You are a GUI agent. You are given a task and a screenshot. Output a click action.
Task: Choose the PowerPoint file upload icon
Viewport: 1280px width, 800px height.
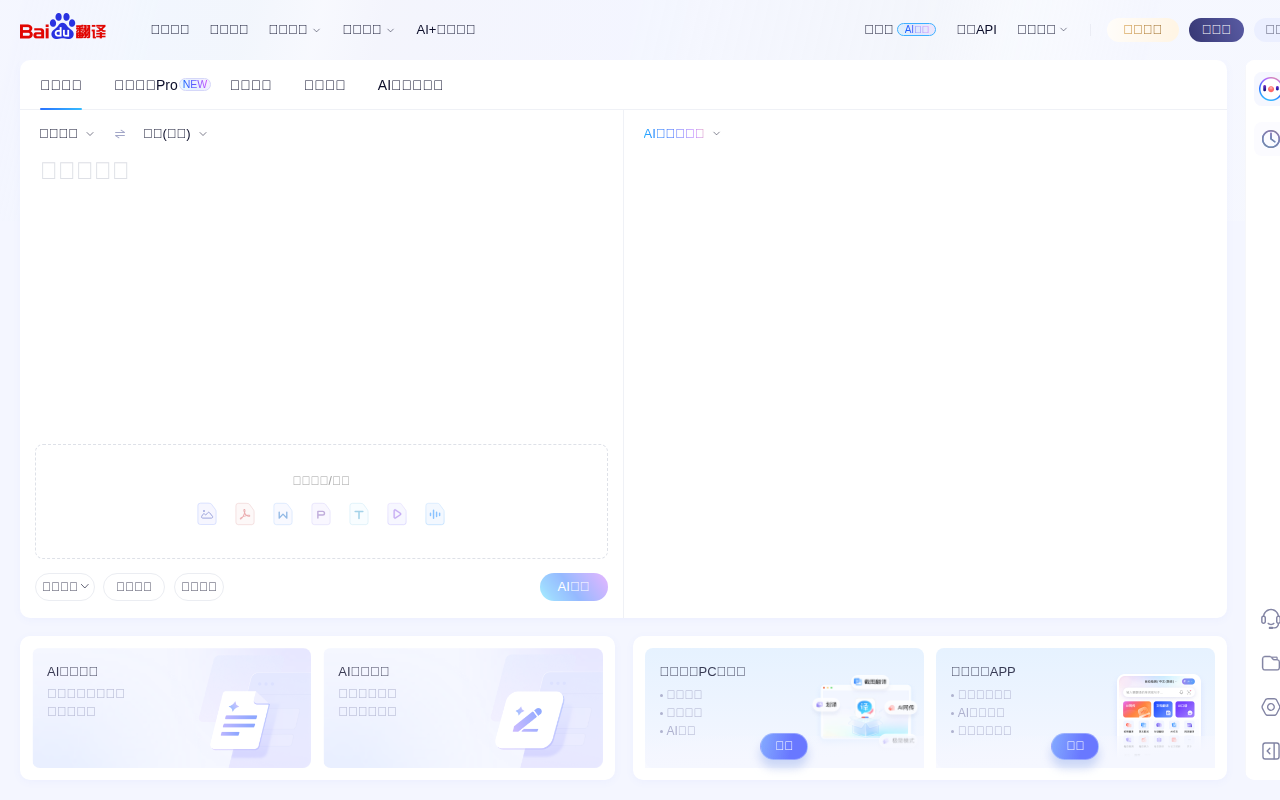click(321, 514)
